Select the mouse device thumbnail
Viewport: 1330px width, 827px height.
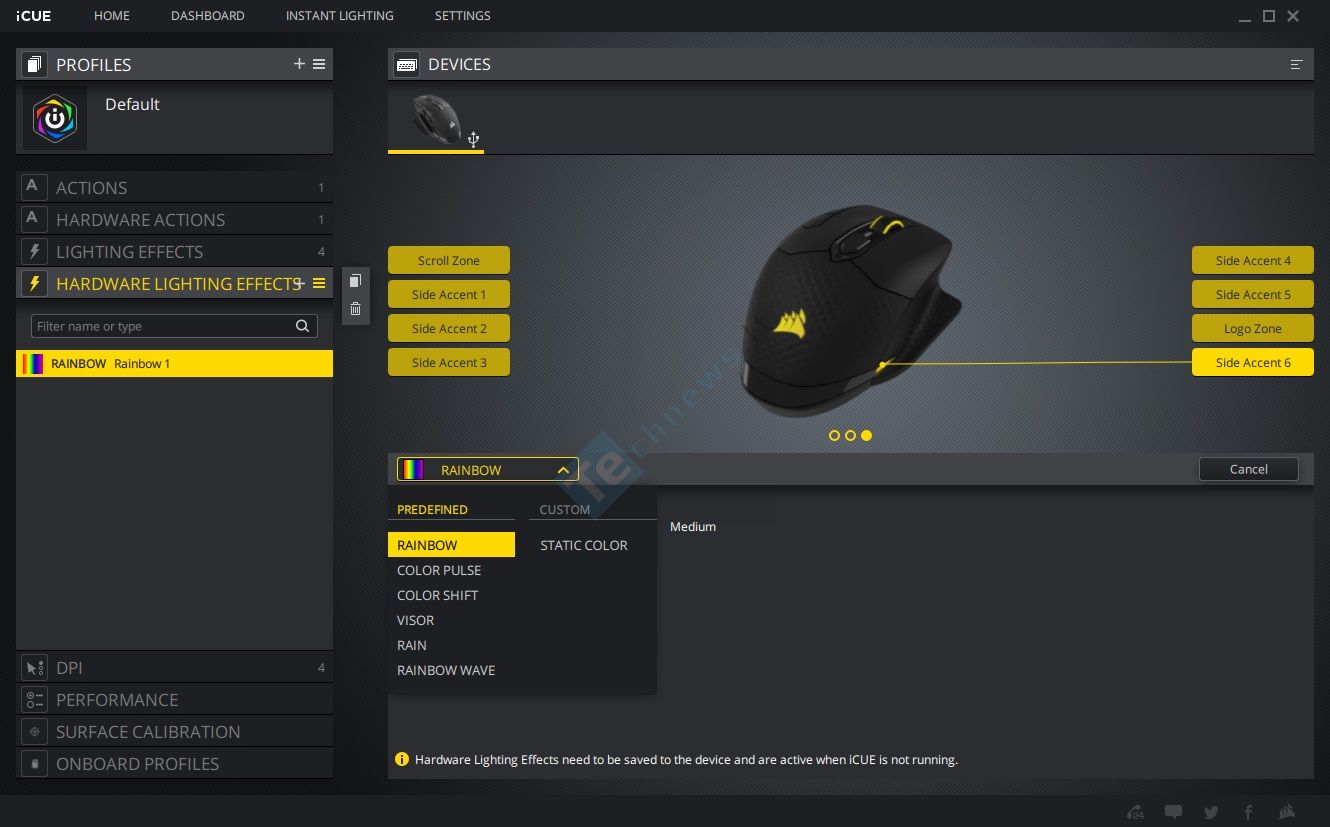tap(436, 120)
